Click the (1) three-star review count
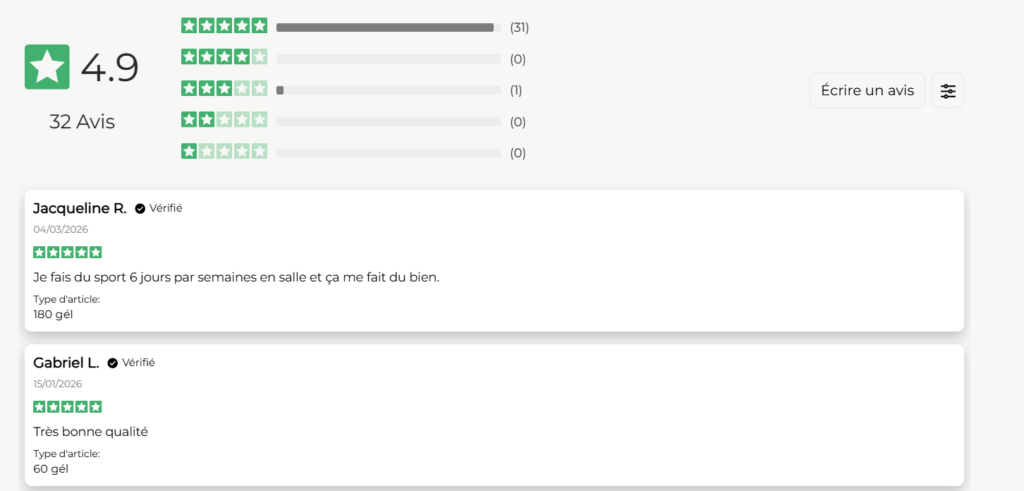The image size is (1024, 491). (x=516, y=90)
